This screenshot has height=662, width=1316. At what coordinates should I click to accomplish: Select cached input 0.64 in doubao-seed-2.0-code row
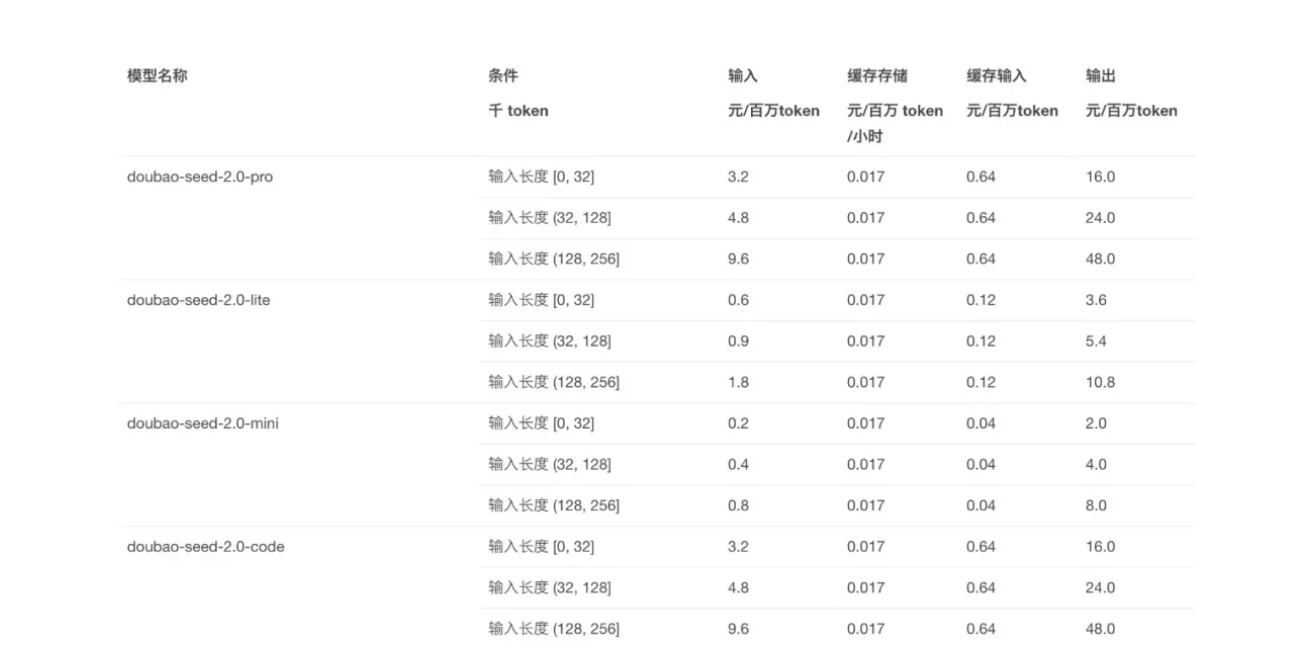pos(981,546)
